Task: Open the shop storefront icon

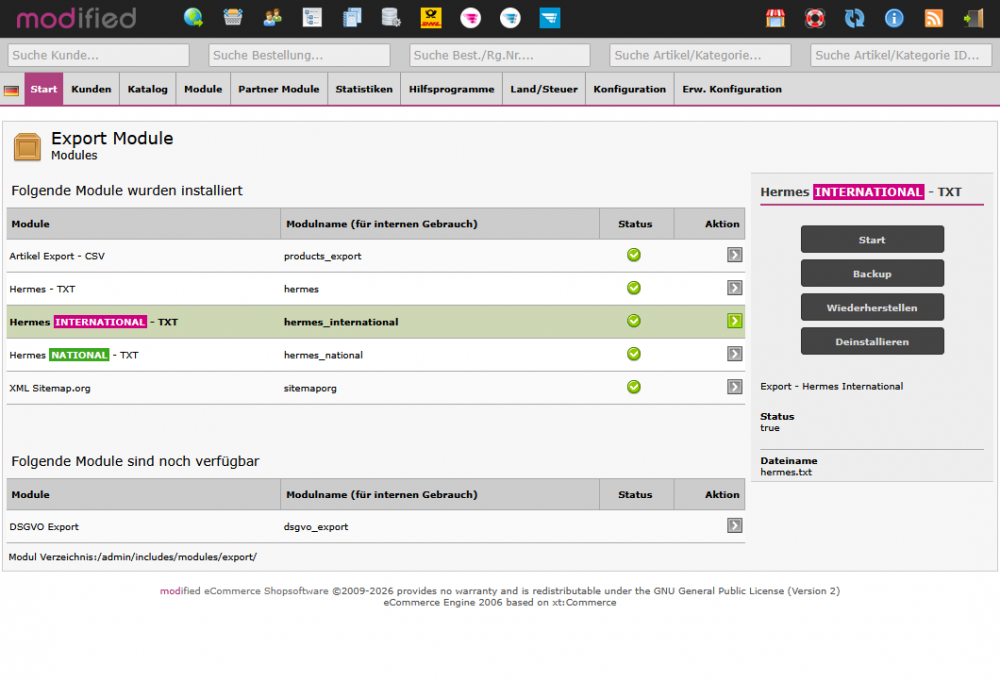Action: tap(775, 18)
